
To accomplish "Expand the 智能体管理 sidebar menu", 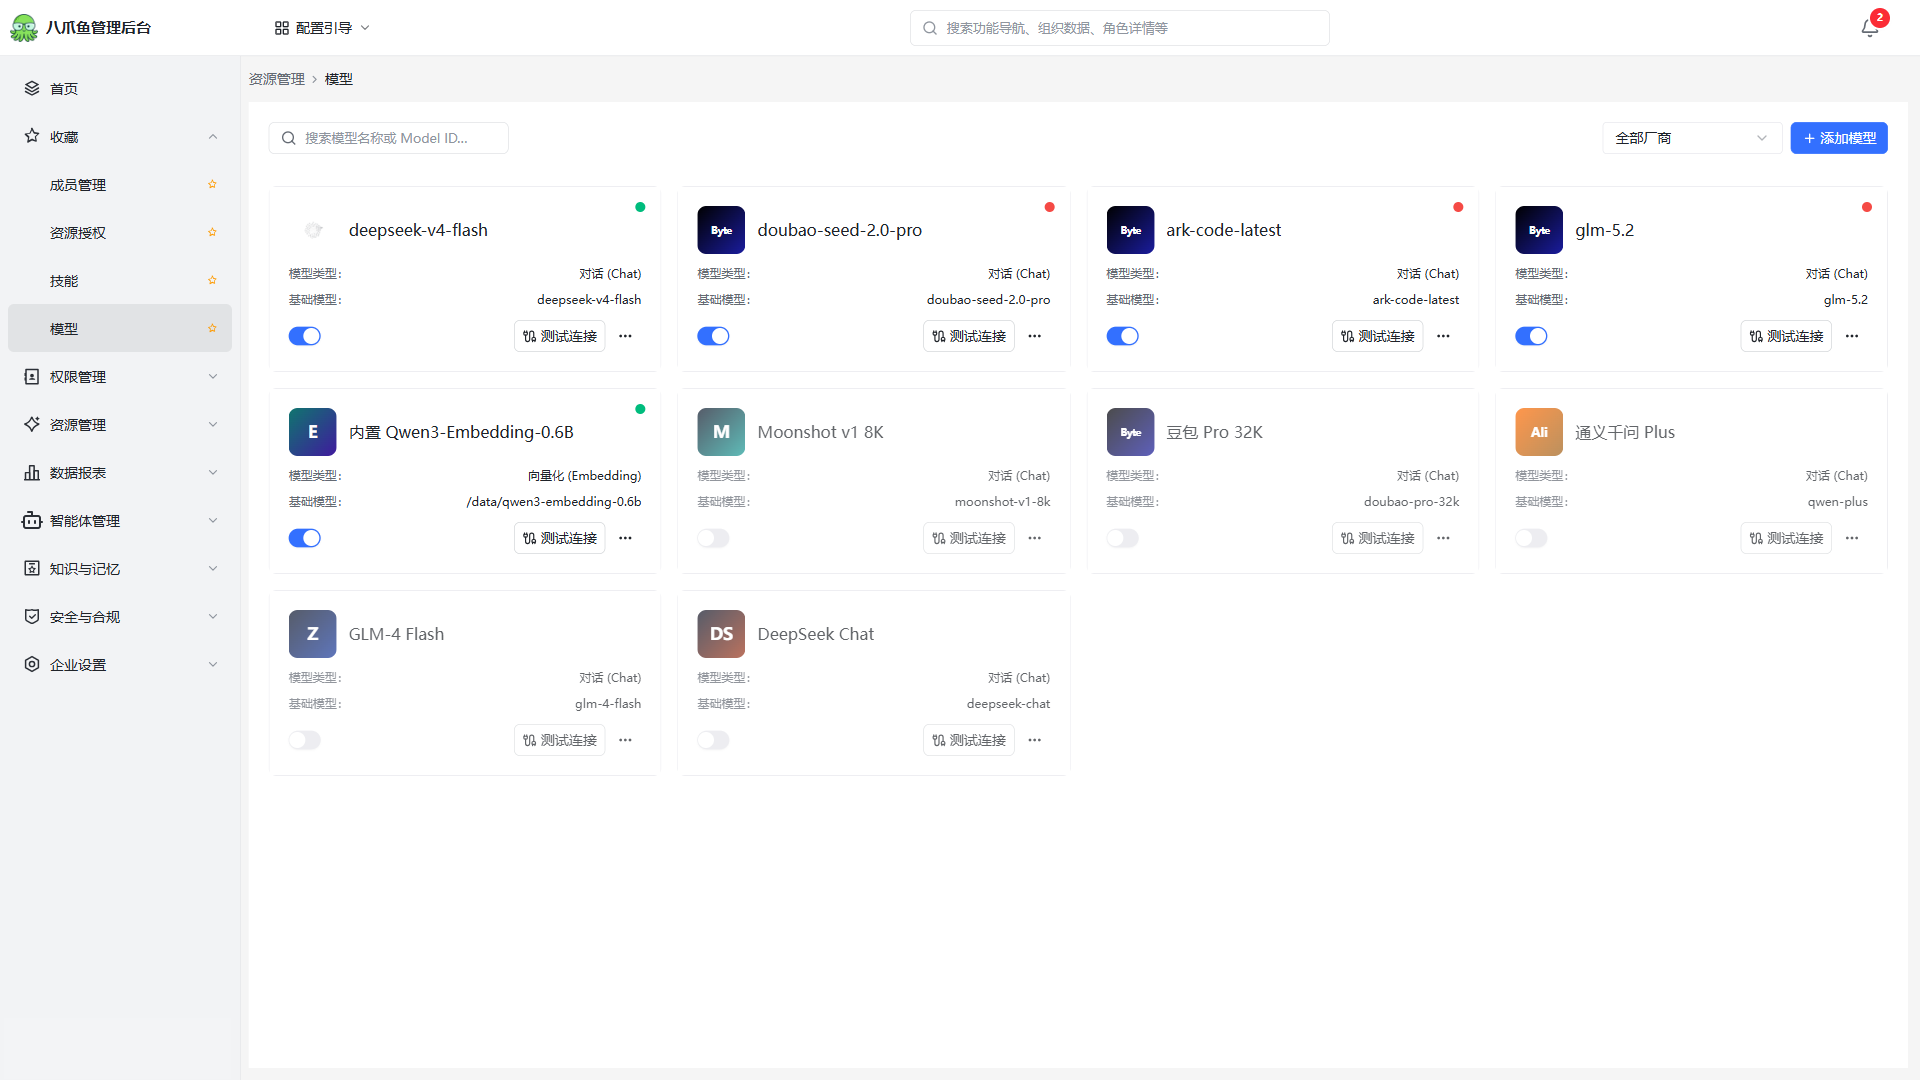I will tap(120, 520).
